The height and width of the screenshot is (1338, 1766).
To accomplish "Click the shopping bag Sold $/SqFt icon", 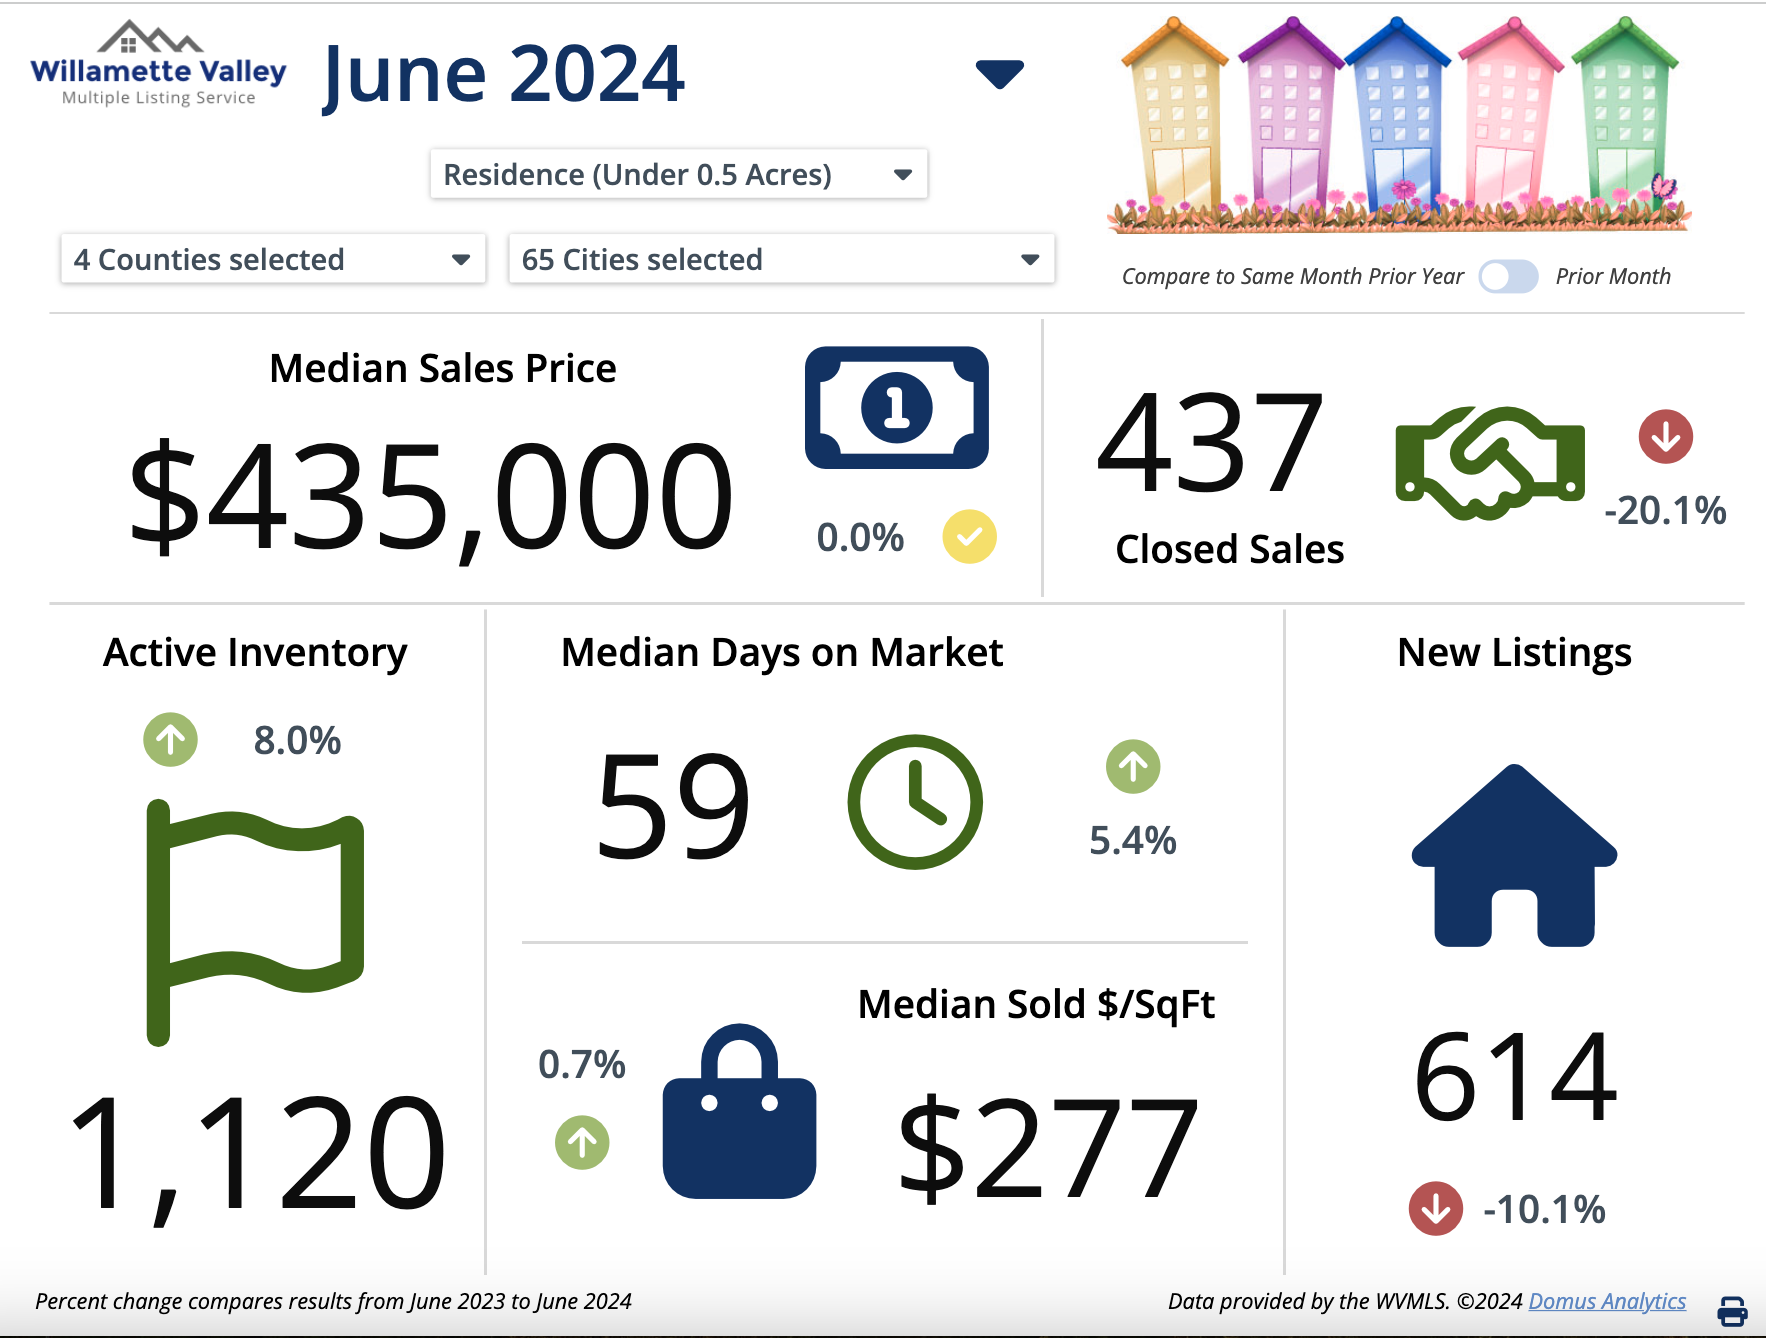I will tap(739, 1112).
